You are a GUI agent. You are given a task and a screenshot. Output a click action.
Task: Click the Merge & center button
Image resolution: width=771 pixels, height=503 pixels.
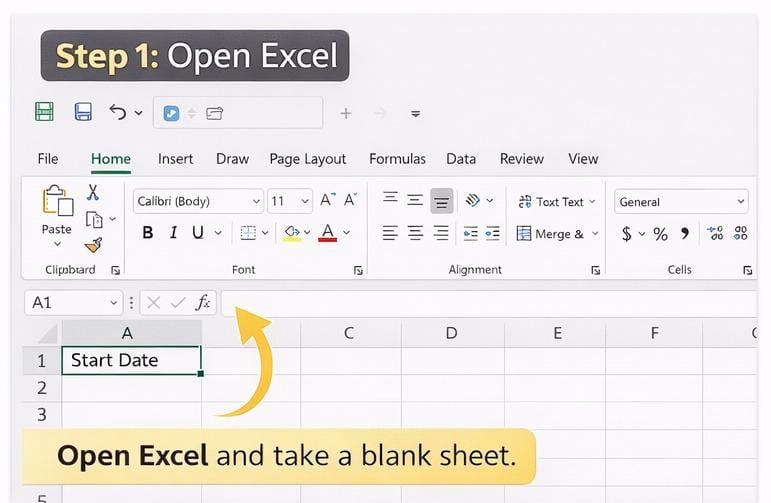click(x=550, y=234)
